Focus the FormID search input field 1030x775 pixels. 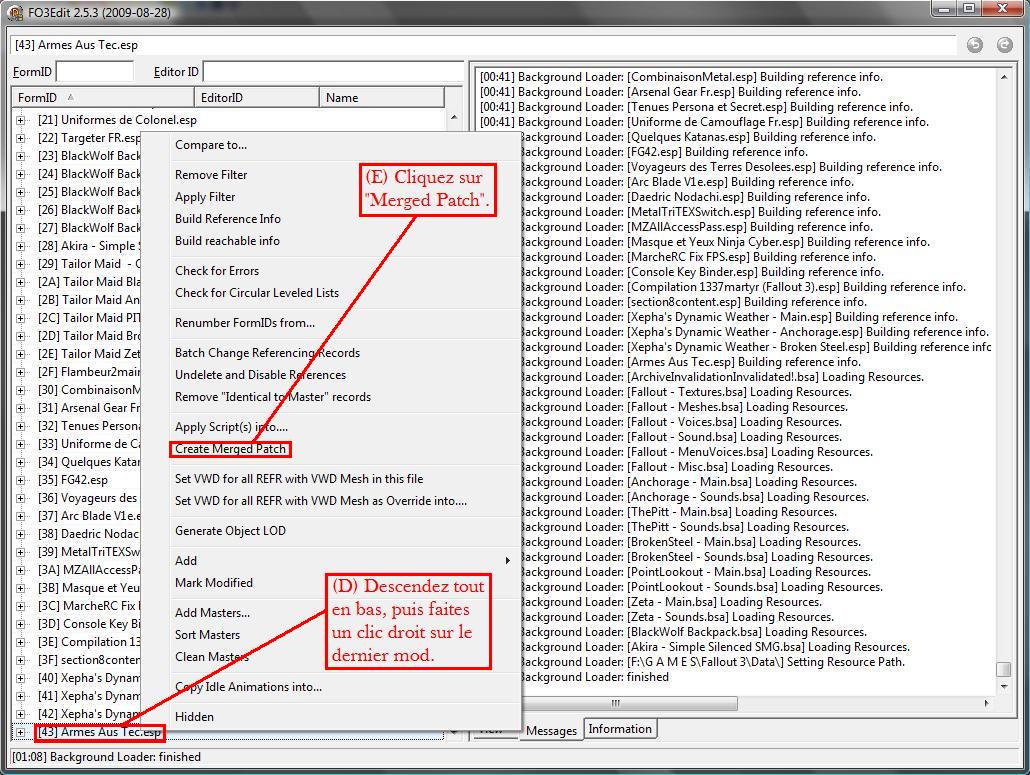[x=95, y=72]
